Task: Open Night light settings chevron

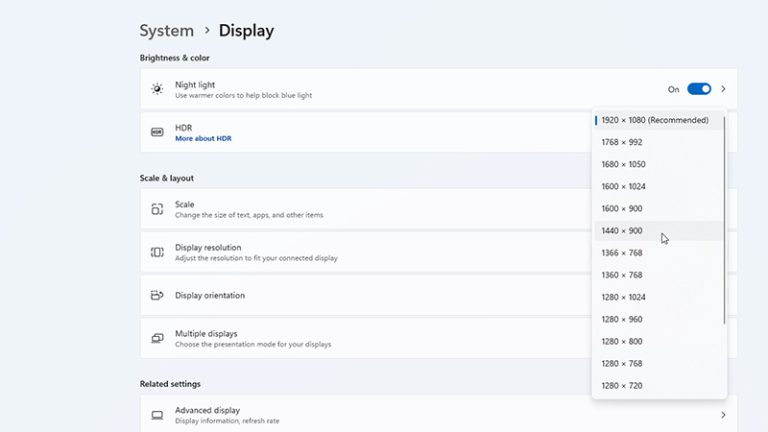Action: (x=723, y=89)
